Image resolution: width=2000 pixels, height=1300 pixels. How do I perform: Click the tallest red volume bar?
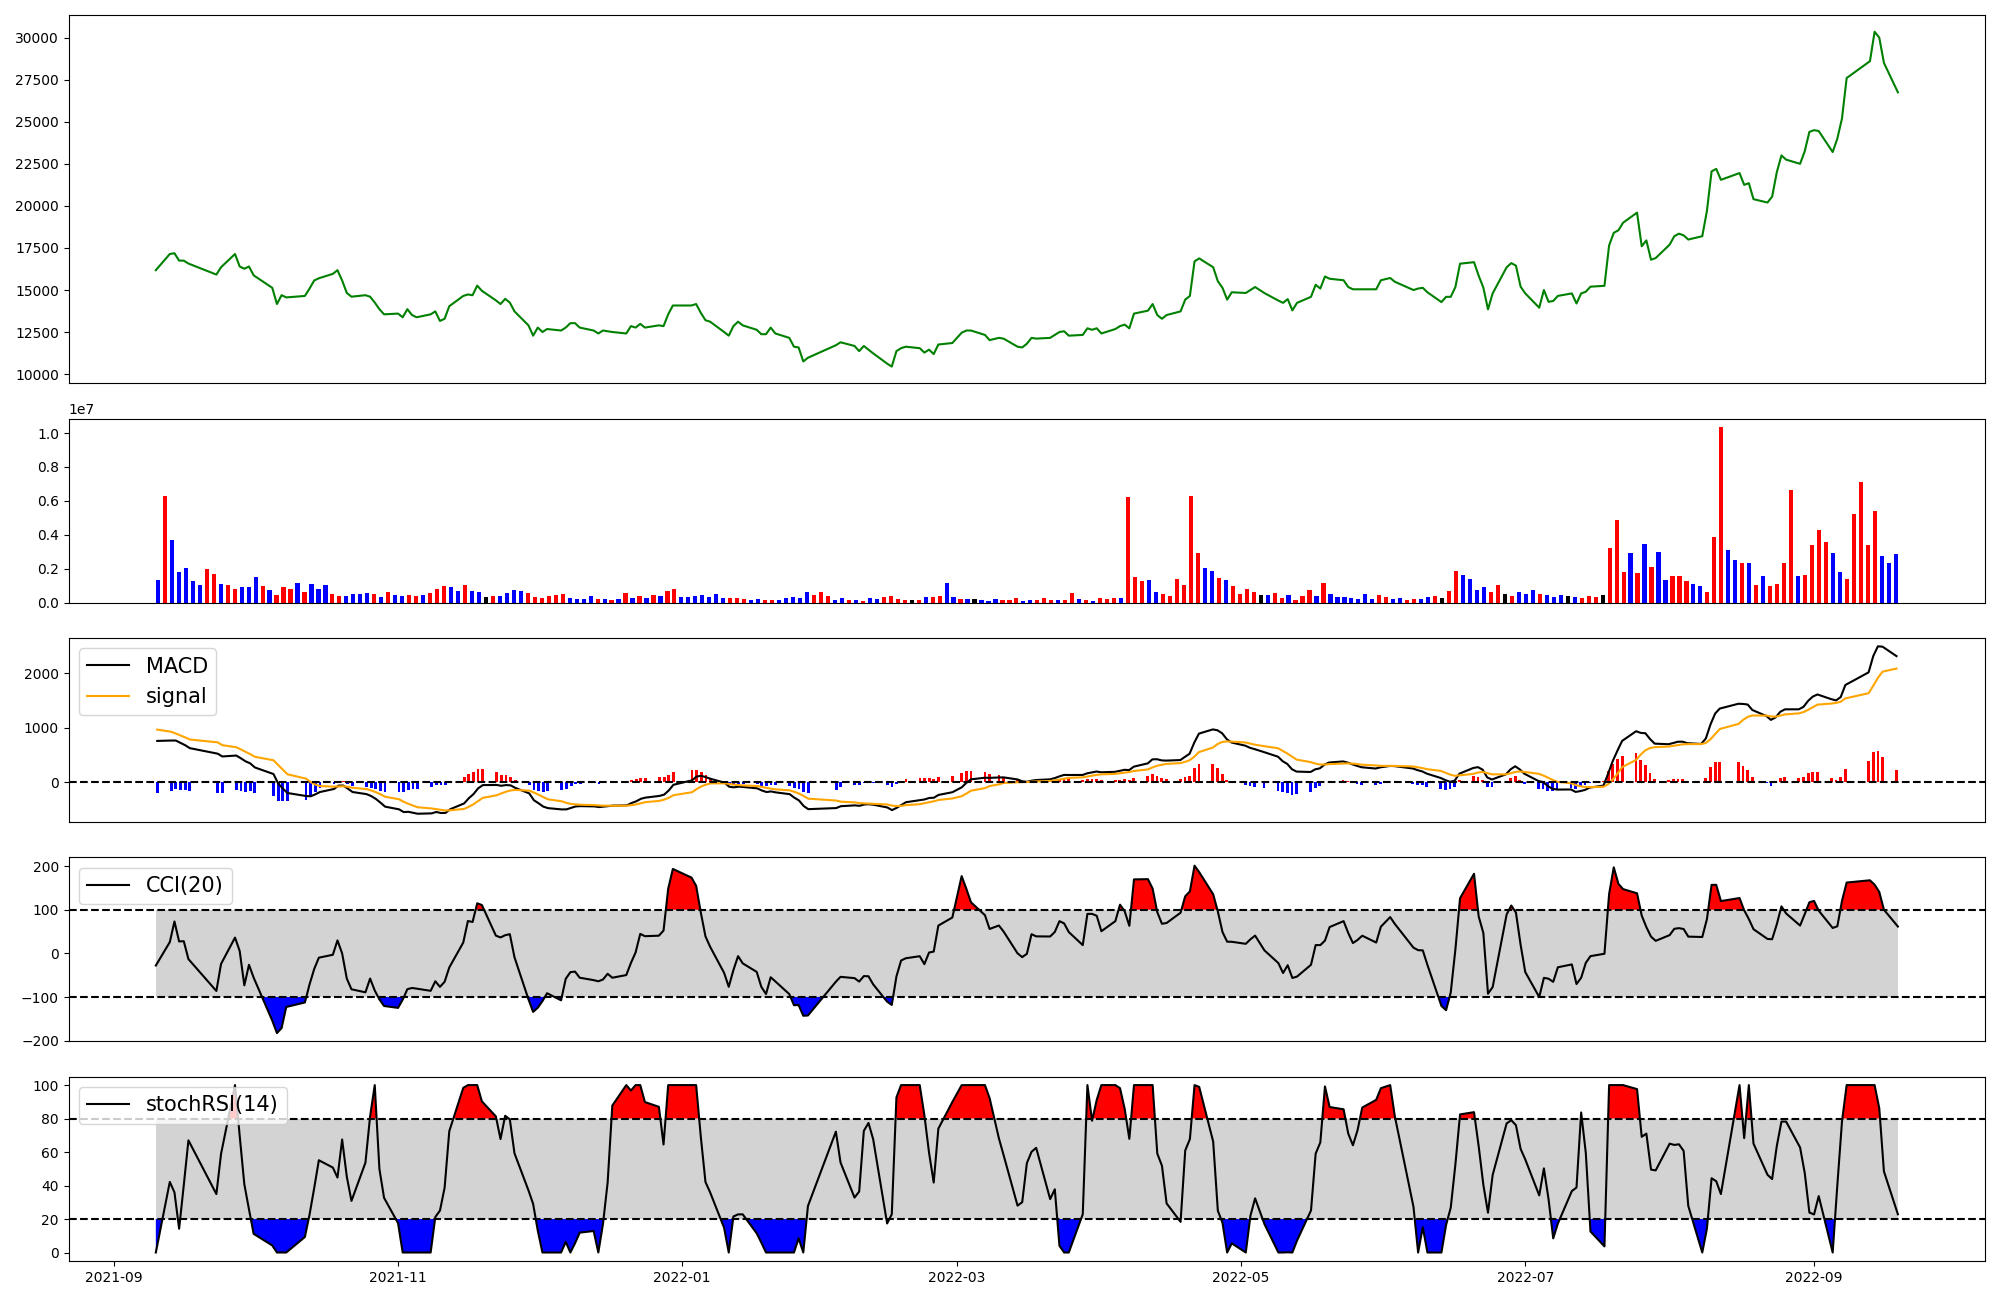coord(1721,515)
